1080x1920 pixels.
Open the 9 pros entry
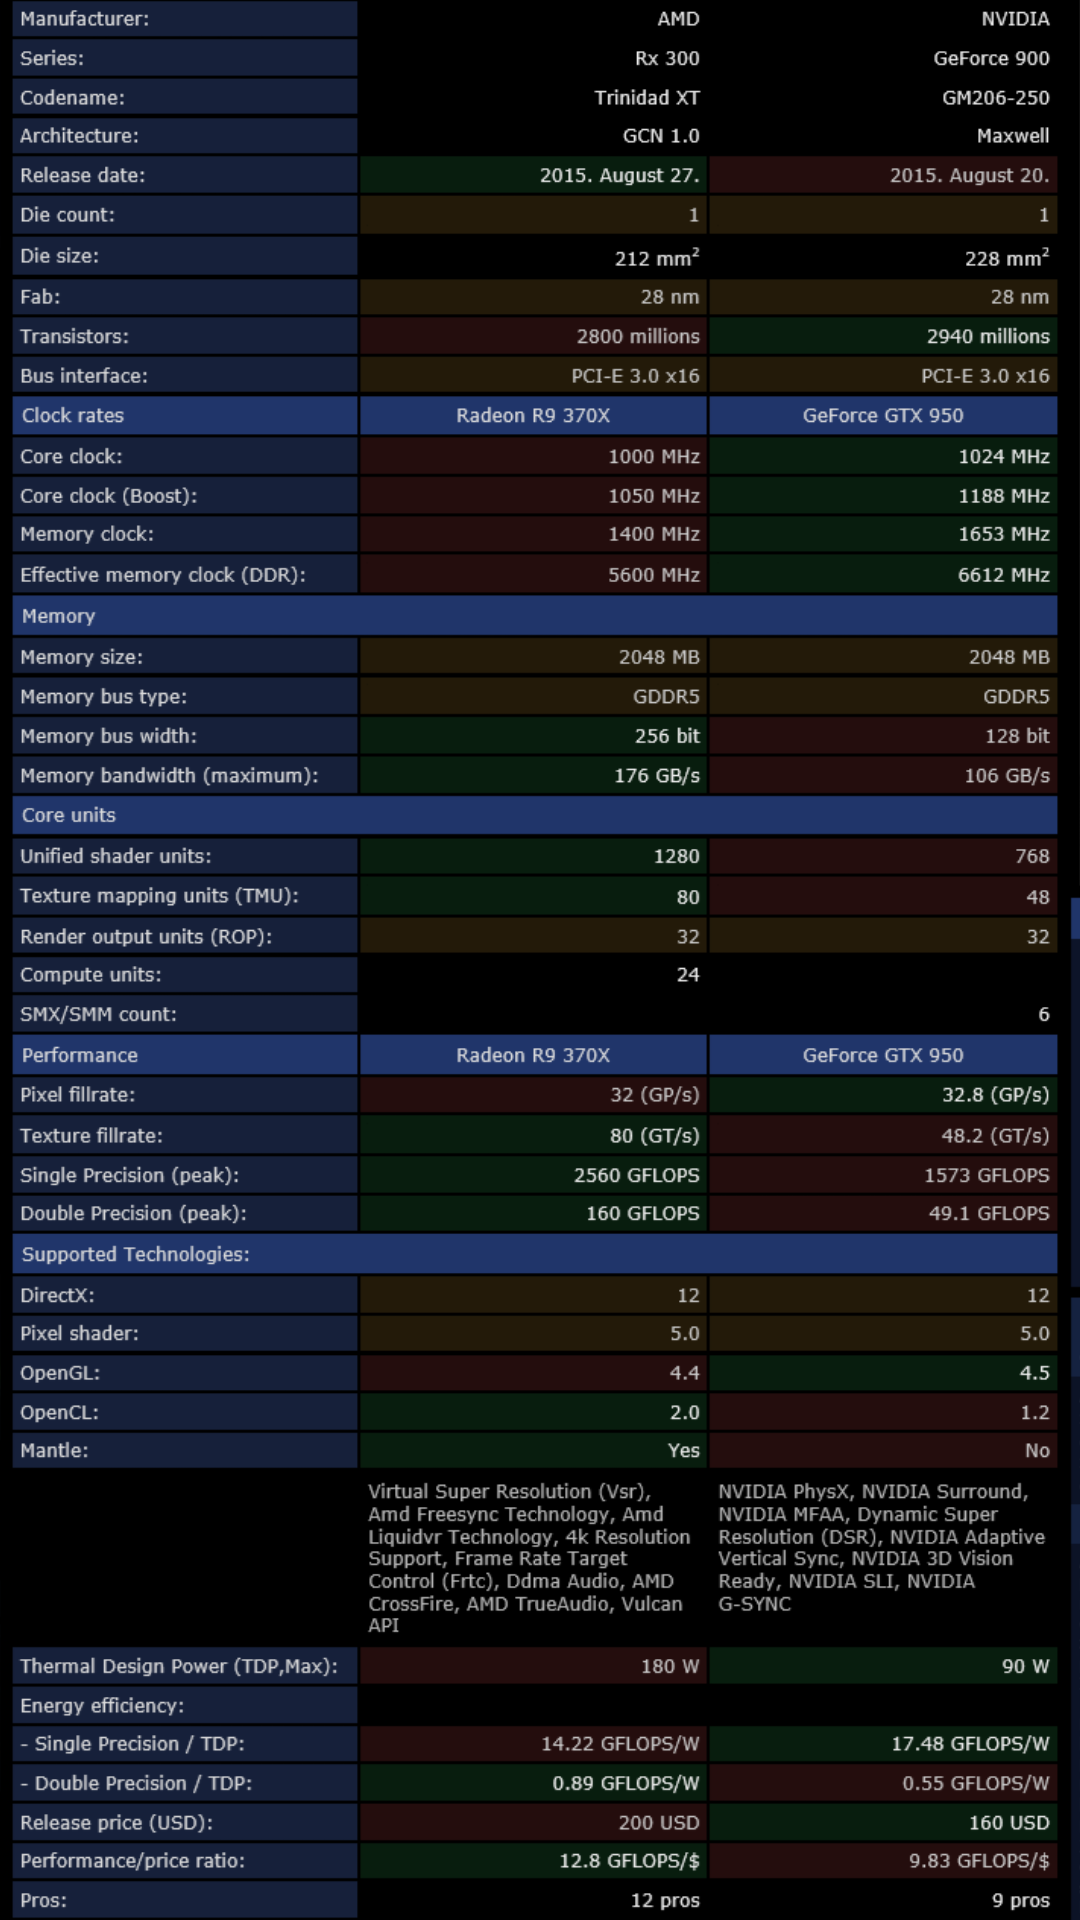[x=1021, y=1901]
